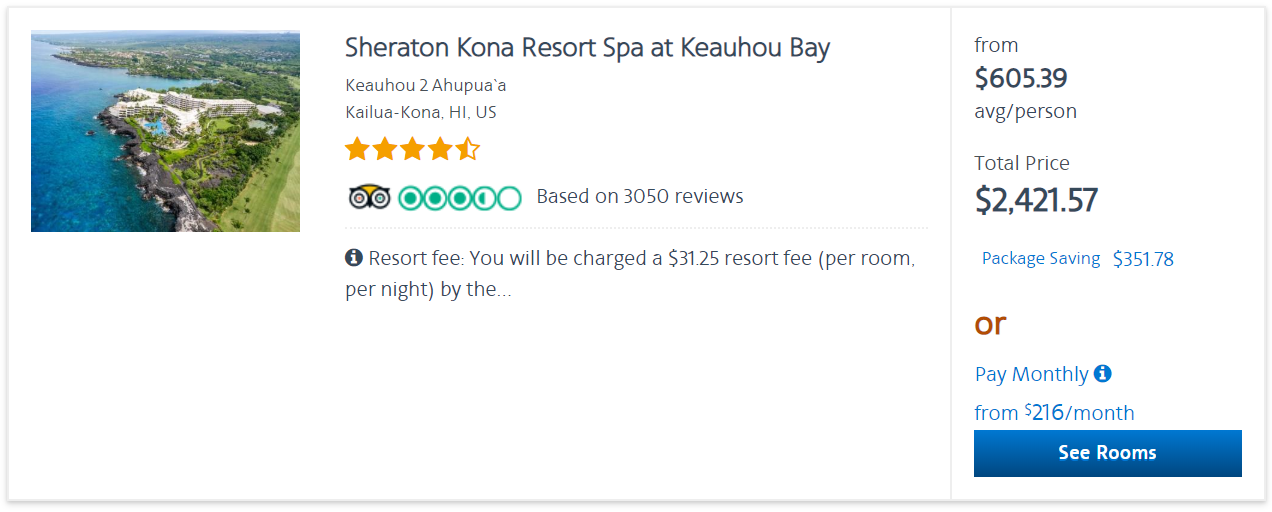Expand the truncated resort fee notice
This screenshot has height=512, width=1272.
(630, 275)
